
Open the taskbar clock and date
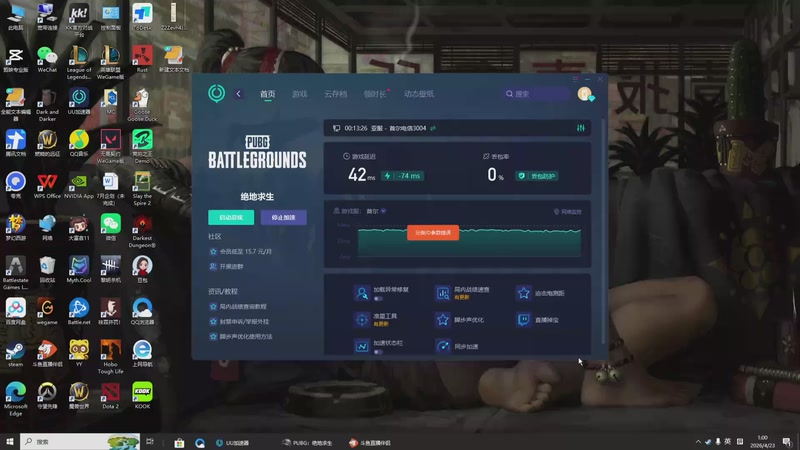click(762, 442)
